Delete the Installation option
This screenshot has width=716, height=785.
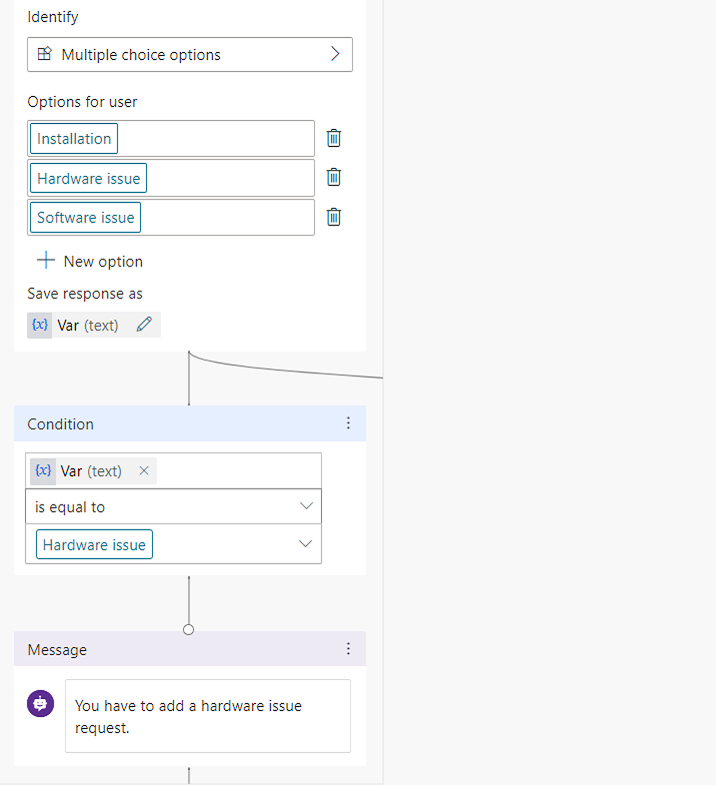pos(333,138)
